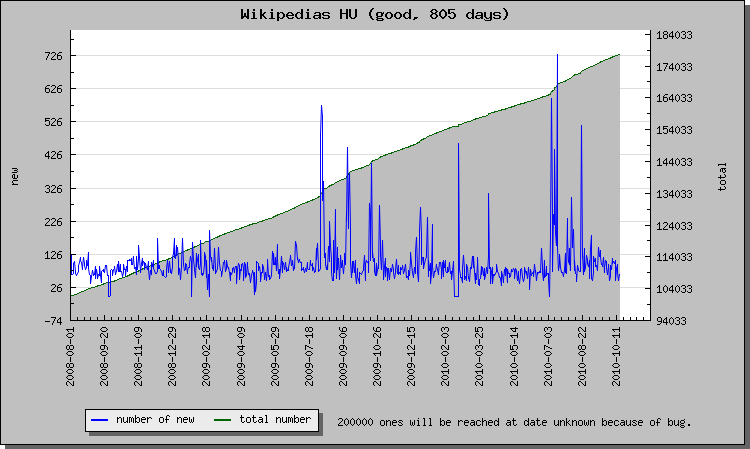
Task: Click the x-axis date '2009-10-26'
Action: (377, 357)
